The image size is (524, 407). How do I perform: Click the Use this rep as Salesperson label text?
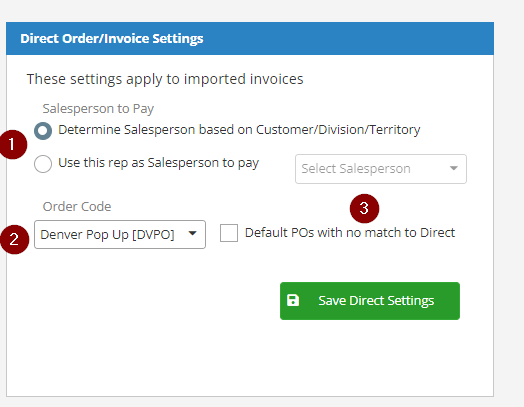[x=158, y=163]
